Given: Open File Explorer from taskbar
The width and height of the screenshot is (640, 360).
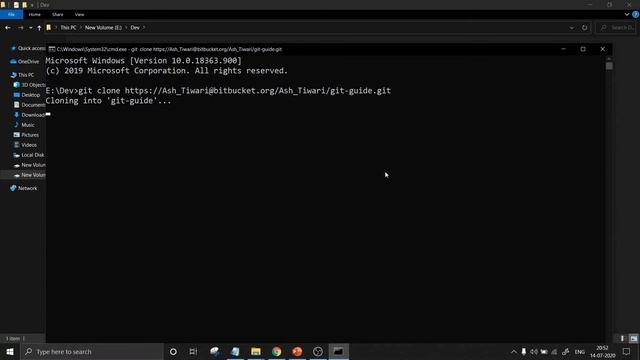Looking at the screenshot, I should tap(256, 351).
